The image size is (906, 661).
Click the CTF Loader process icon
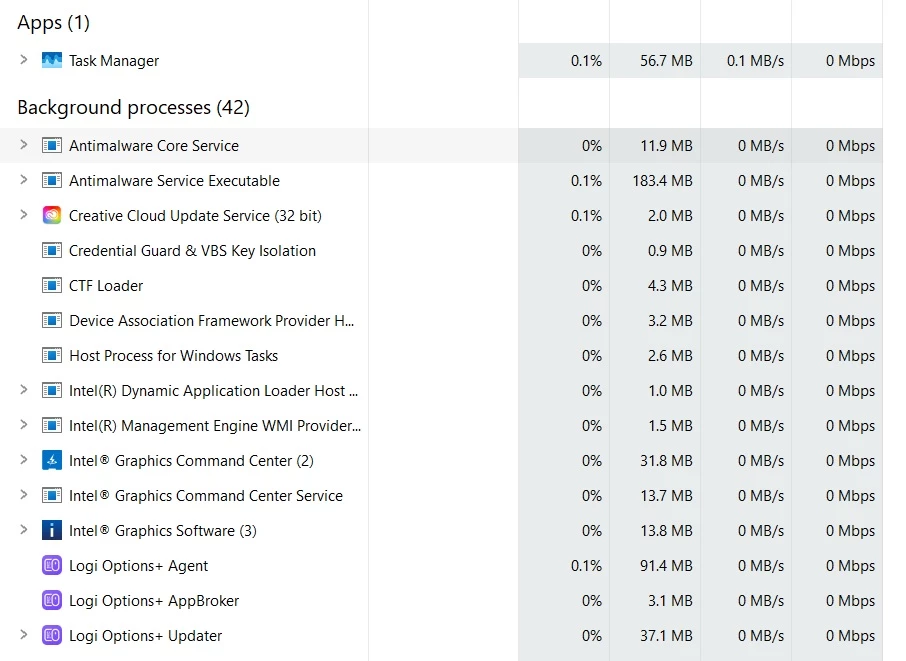coord(51,285)
